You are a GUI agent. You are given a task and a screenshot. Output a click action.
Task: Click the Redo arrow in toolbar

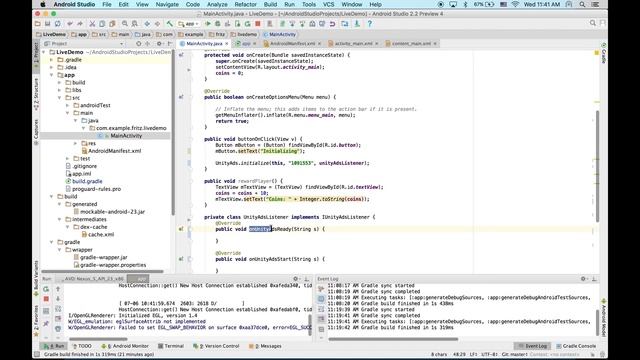coord(80,24)
